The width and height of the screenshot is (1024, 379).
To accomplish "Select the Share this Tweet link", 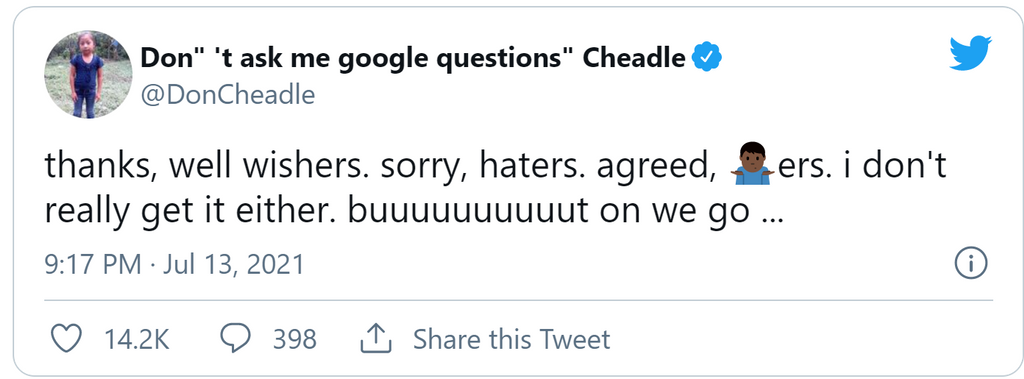I will point(512,339).
